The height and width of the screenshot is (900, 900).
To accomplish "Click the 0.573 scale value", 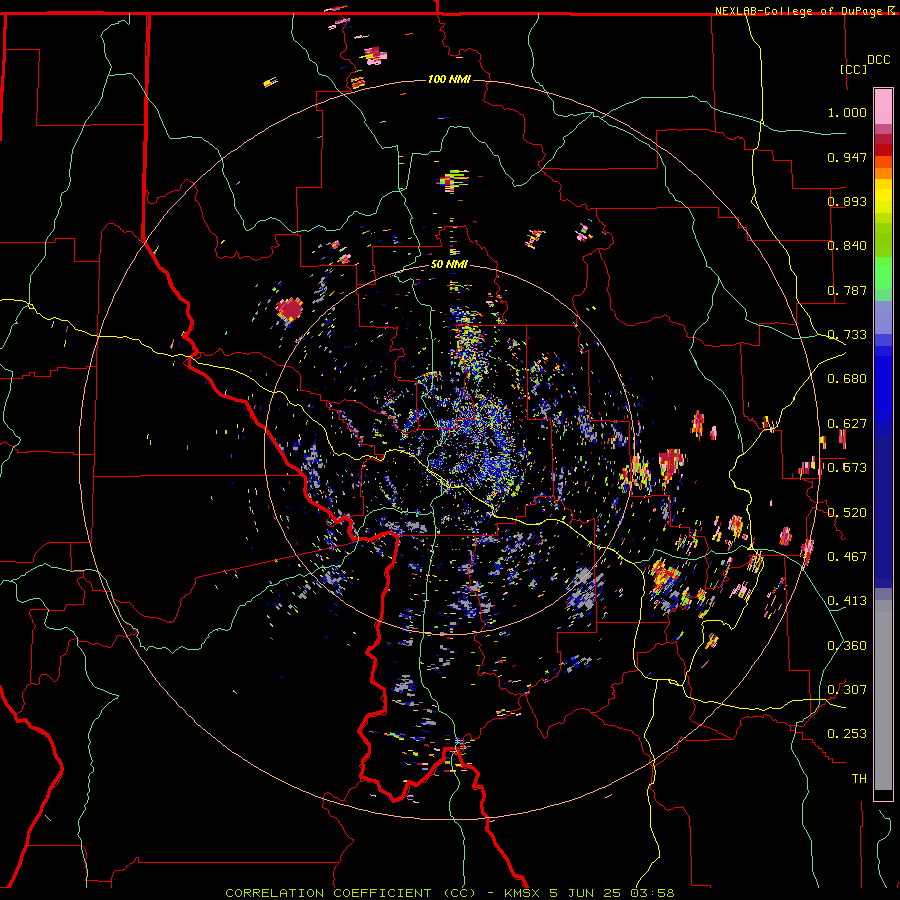I will point(847,468).
